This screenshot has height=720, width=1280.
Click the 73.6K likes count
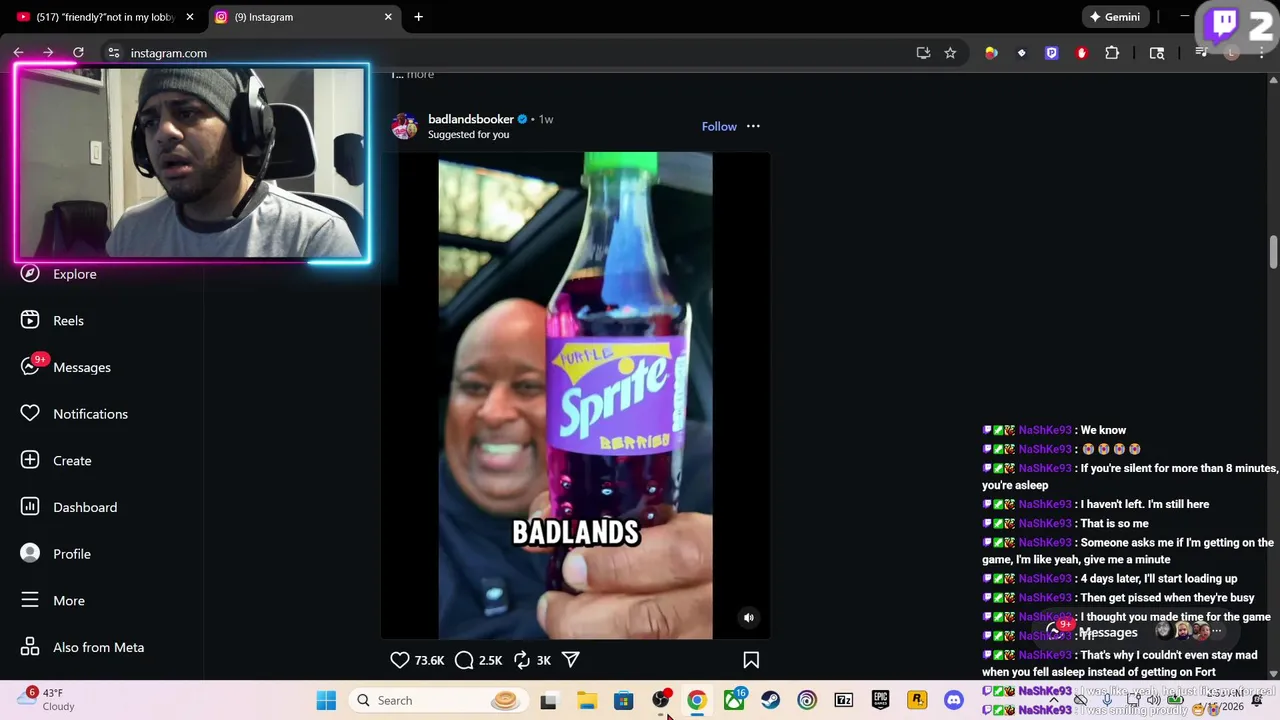point(429,660)
